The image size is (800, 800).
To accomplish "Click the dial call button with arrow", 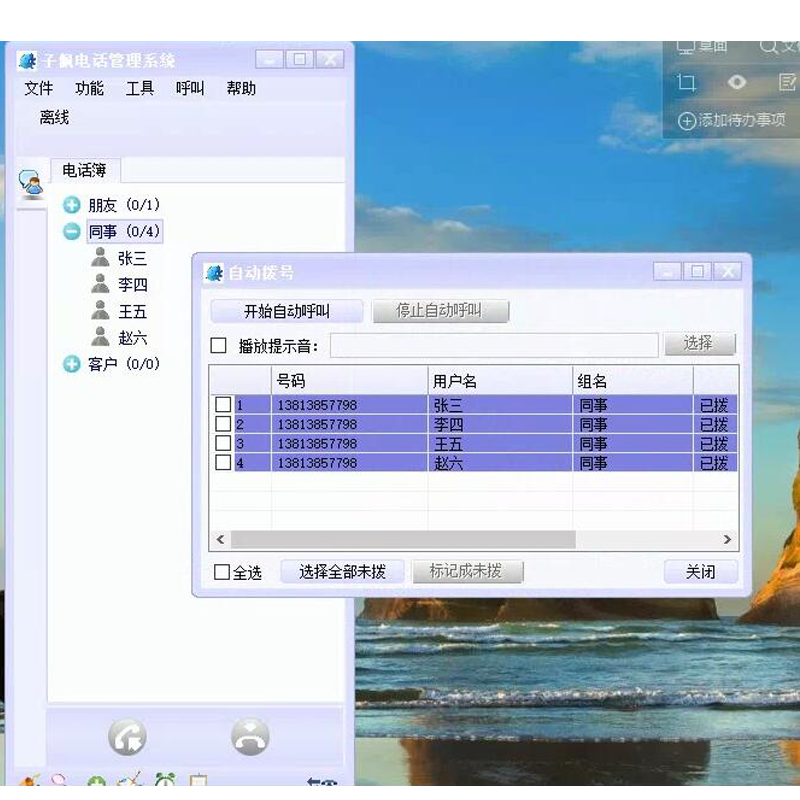I will coord(127,737).
